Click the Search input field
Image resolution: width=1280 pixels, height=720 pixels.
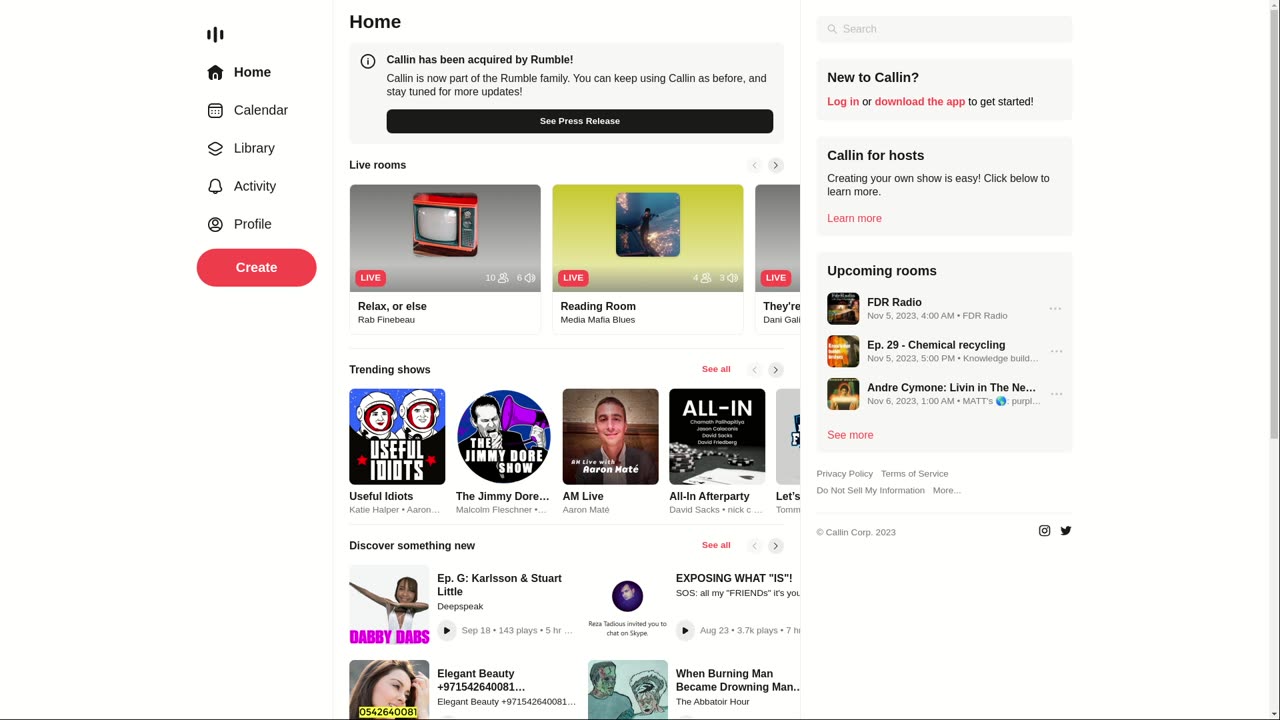944,29
